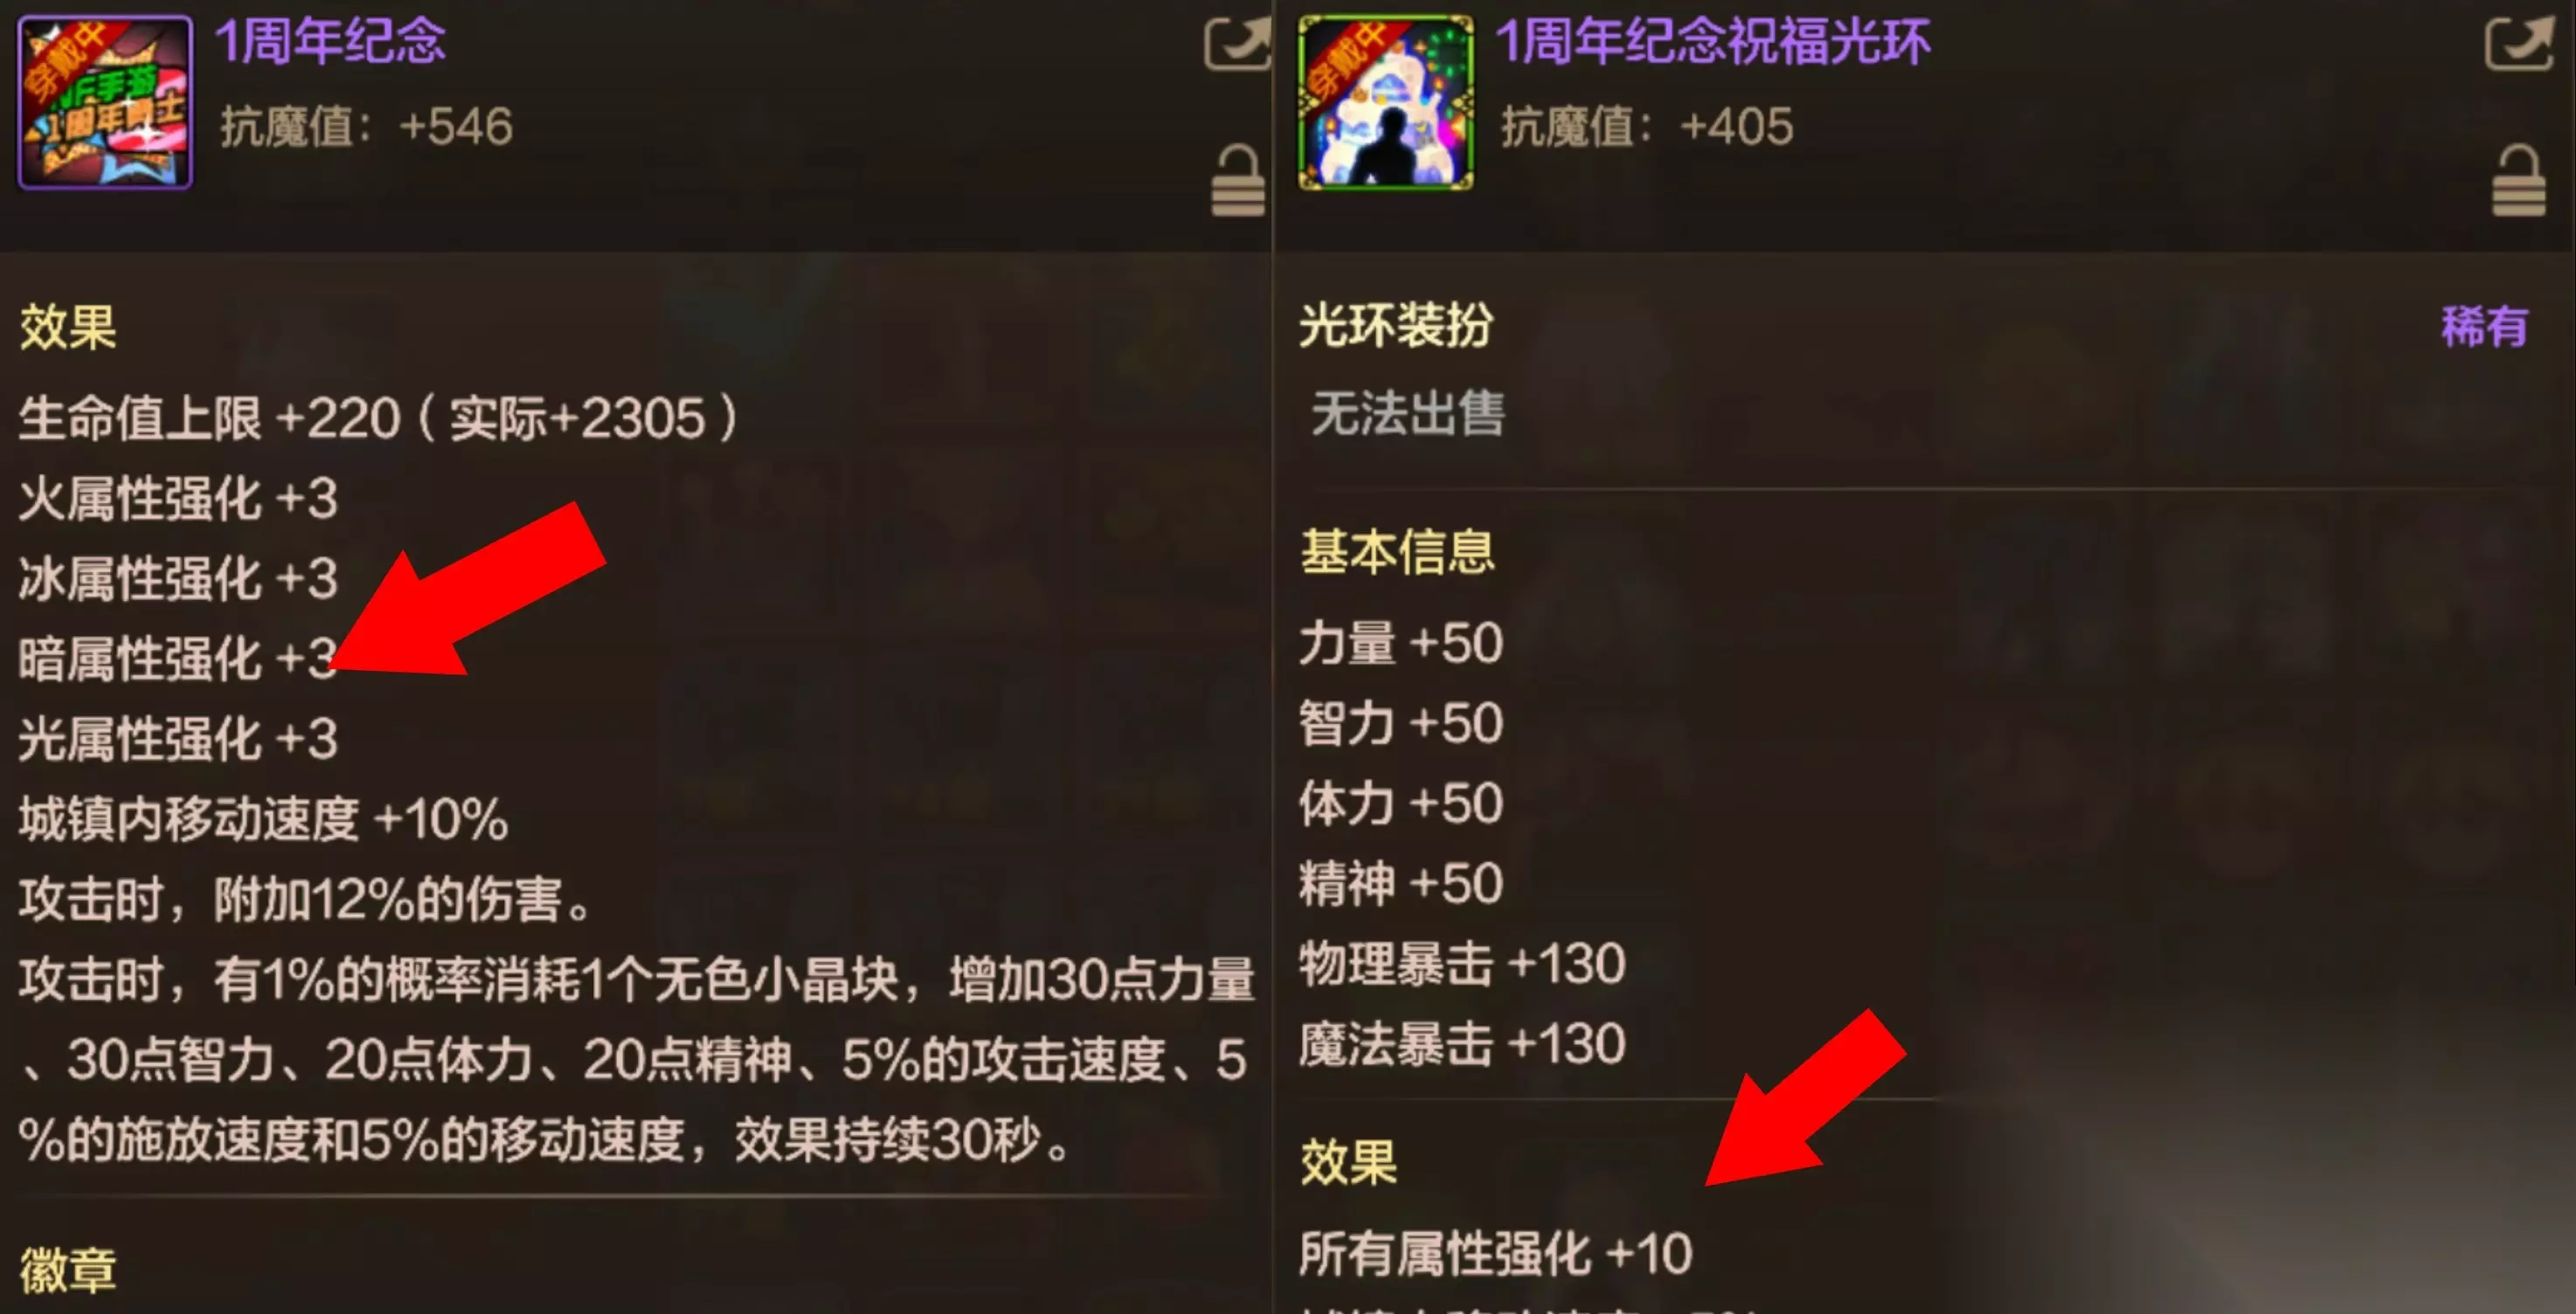Screen dimensions: 2576x1314
Task: Click the 抗魔值 +405 value
Action: click(x=1647, y=127)
